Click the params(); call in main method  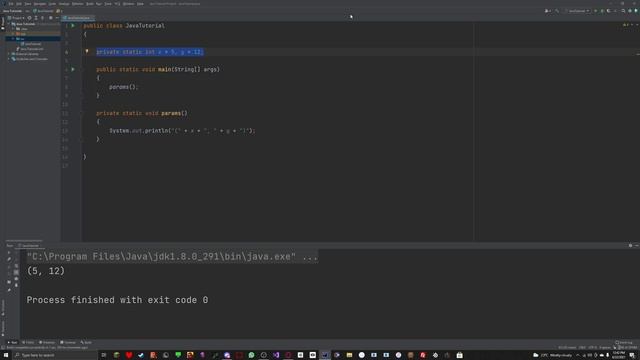[x=124, y=87]
